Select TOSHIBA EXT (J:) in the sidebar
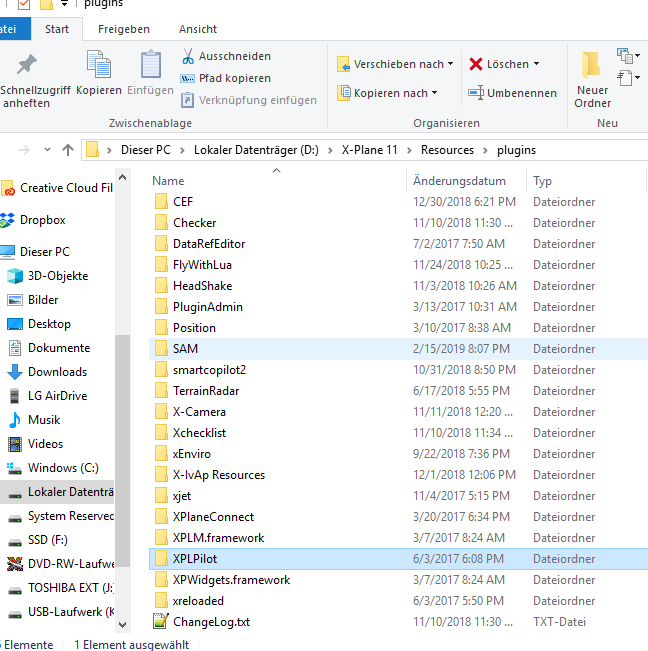648x651 pixels. pos(61,588)
